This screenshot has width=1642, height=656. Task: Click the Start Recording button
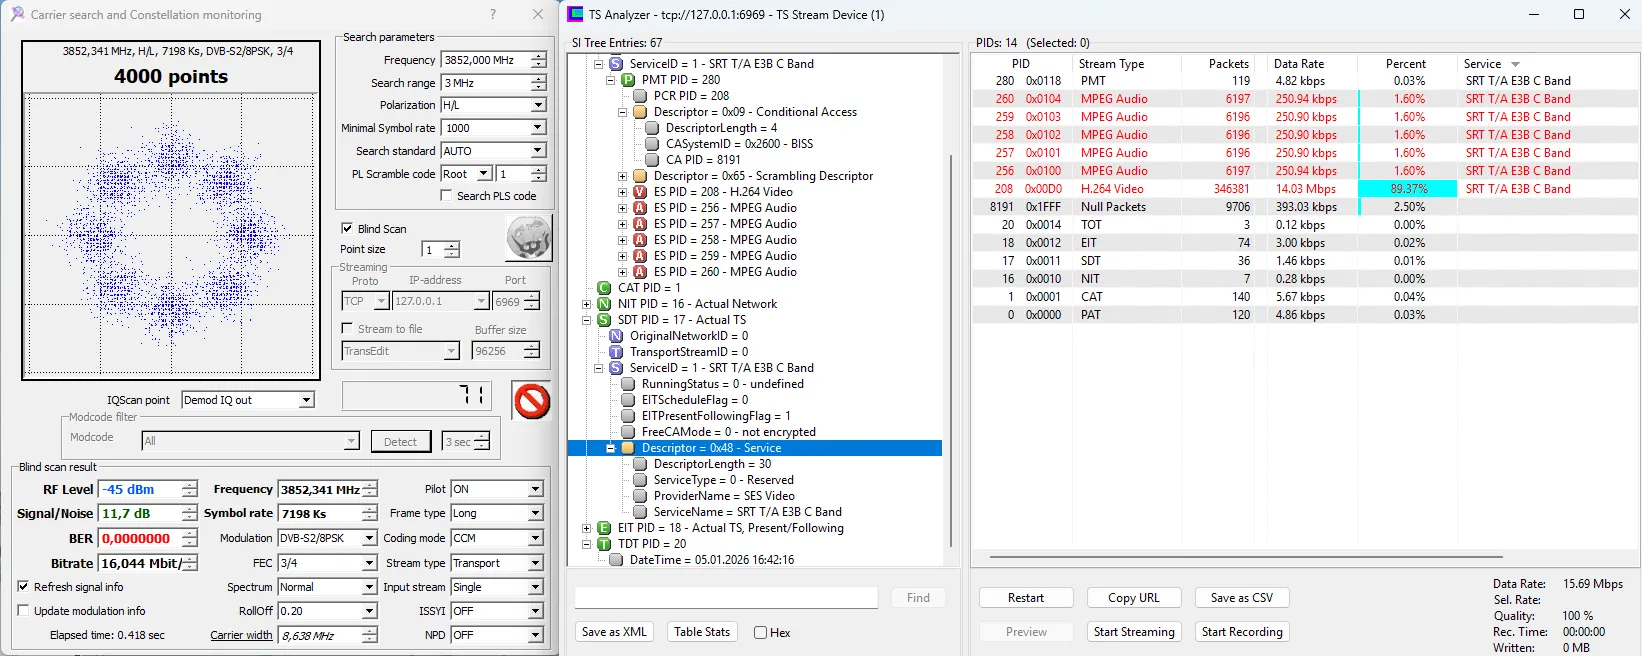click(1241, 632)
